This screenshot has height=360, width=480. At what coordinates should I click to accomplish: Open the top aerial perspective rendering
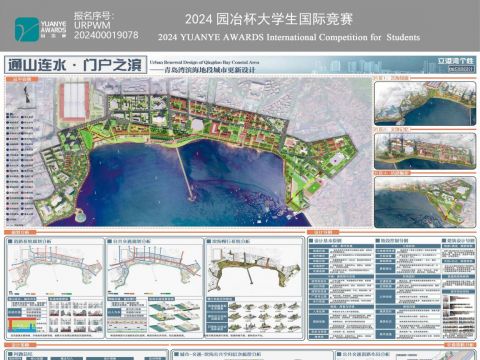click(425, 104)
